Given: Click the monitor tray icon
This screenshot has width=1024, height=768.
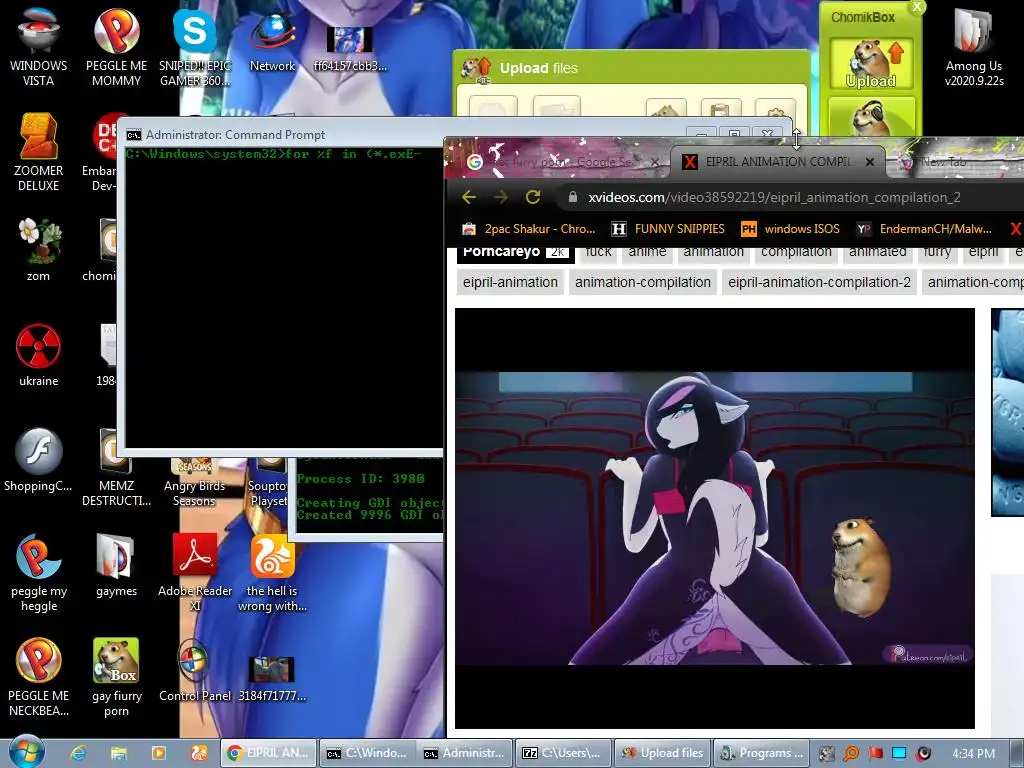Looking at the screenshot, I should (899, 754).
